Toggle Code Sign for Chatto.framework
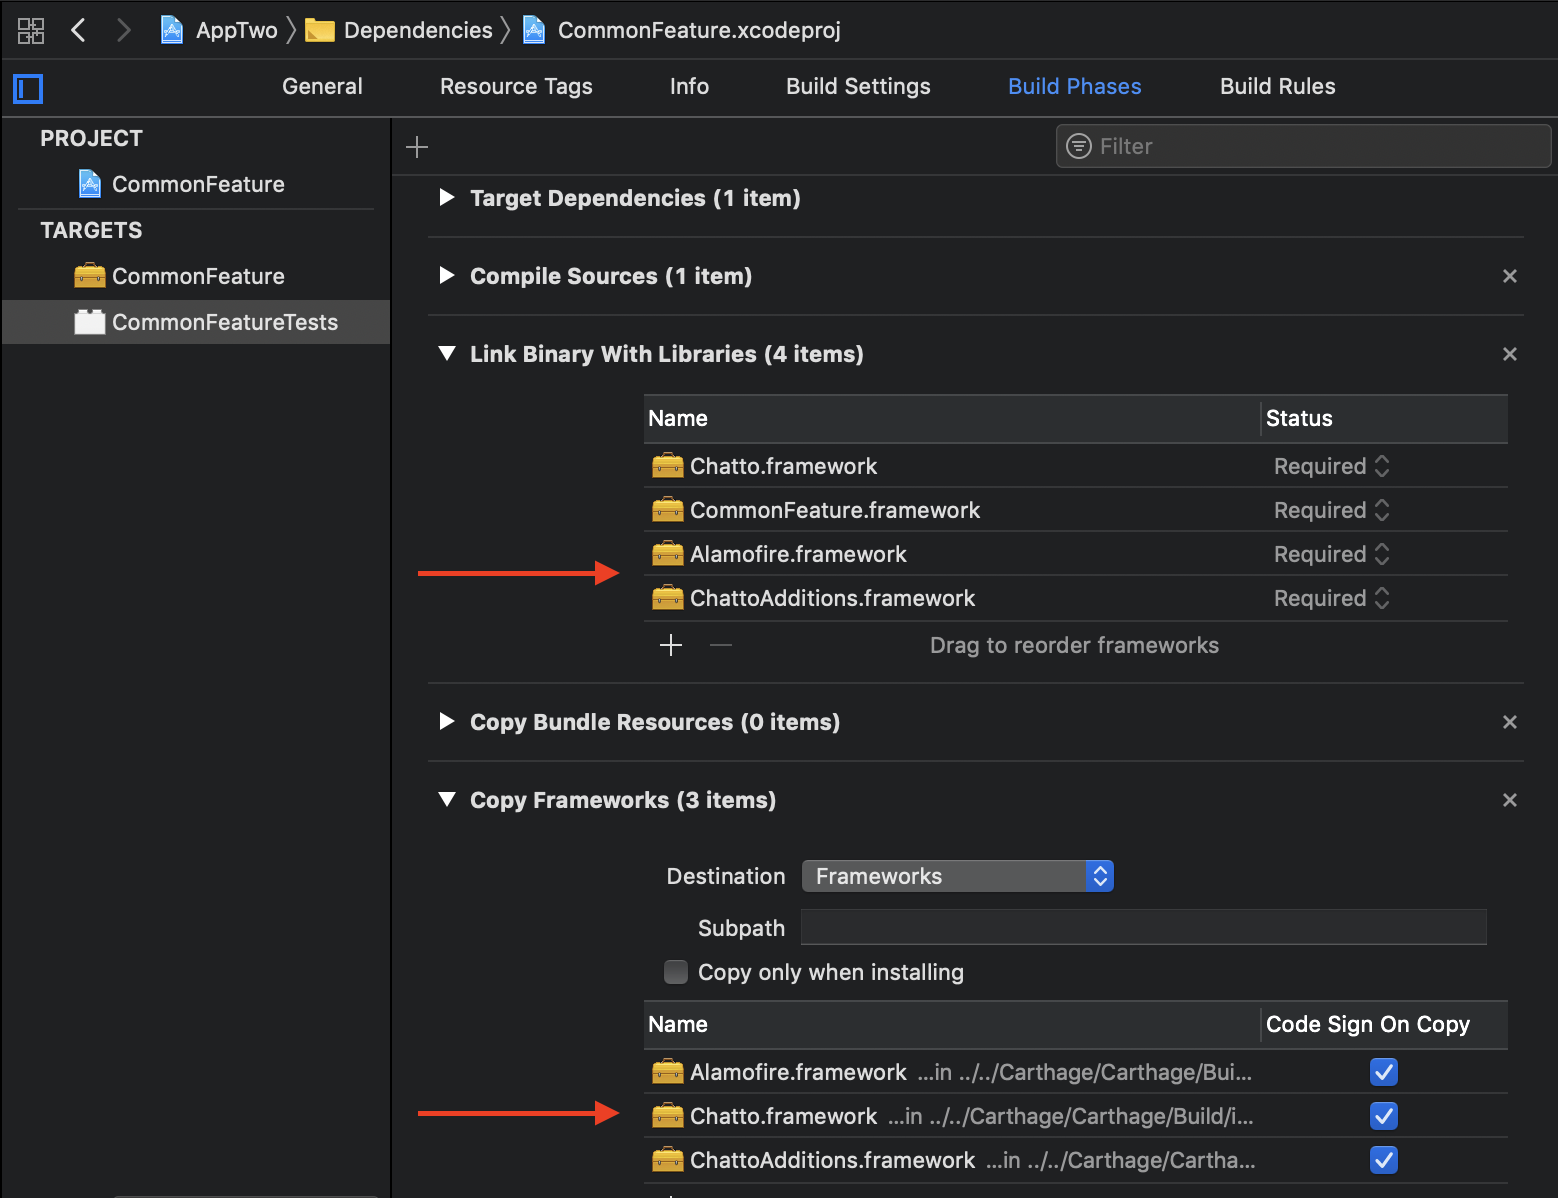The image size is (1558, 1198). (1384, 1116)
